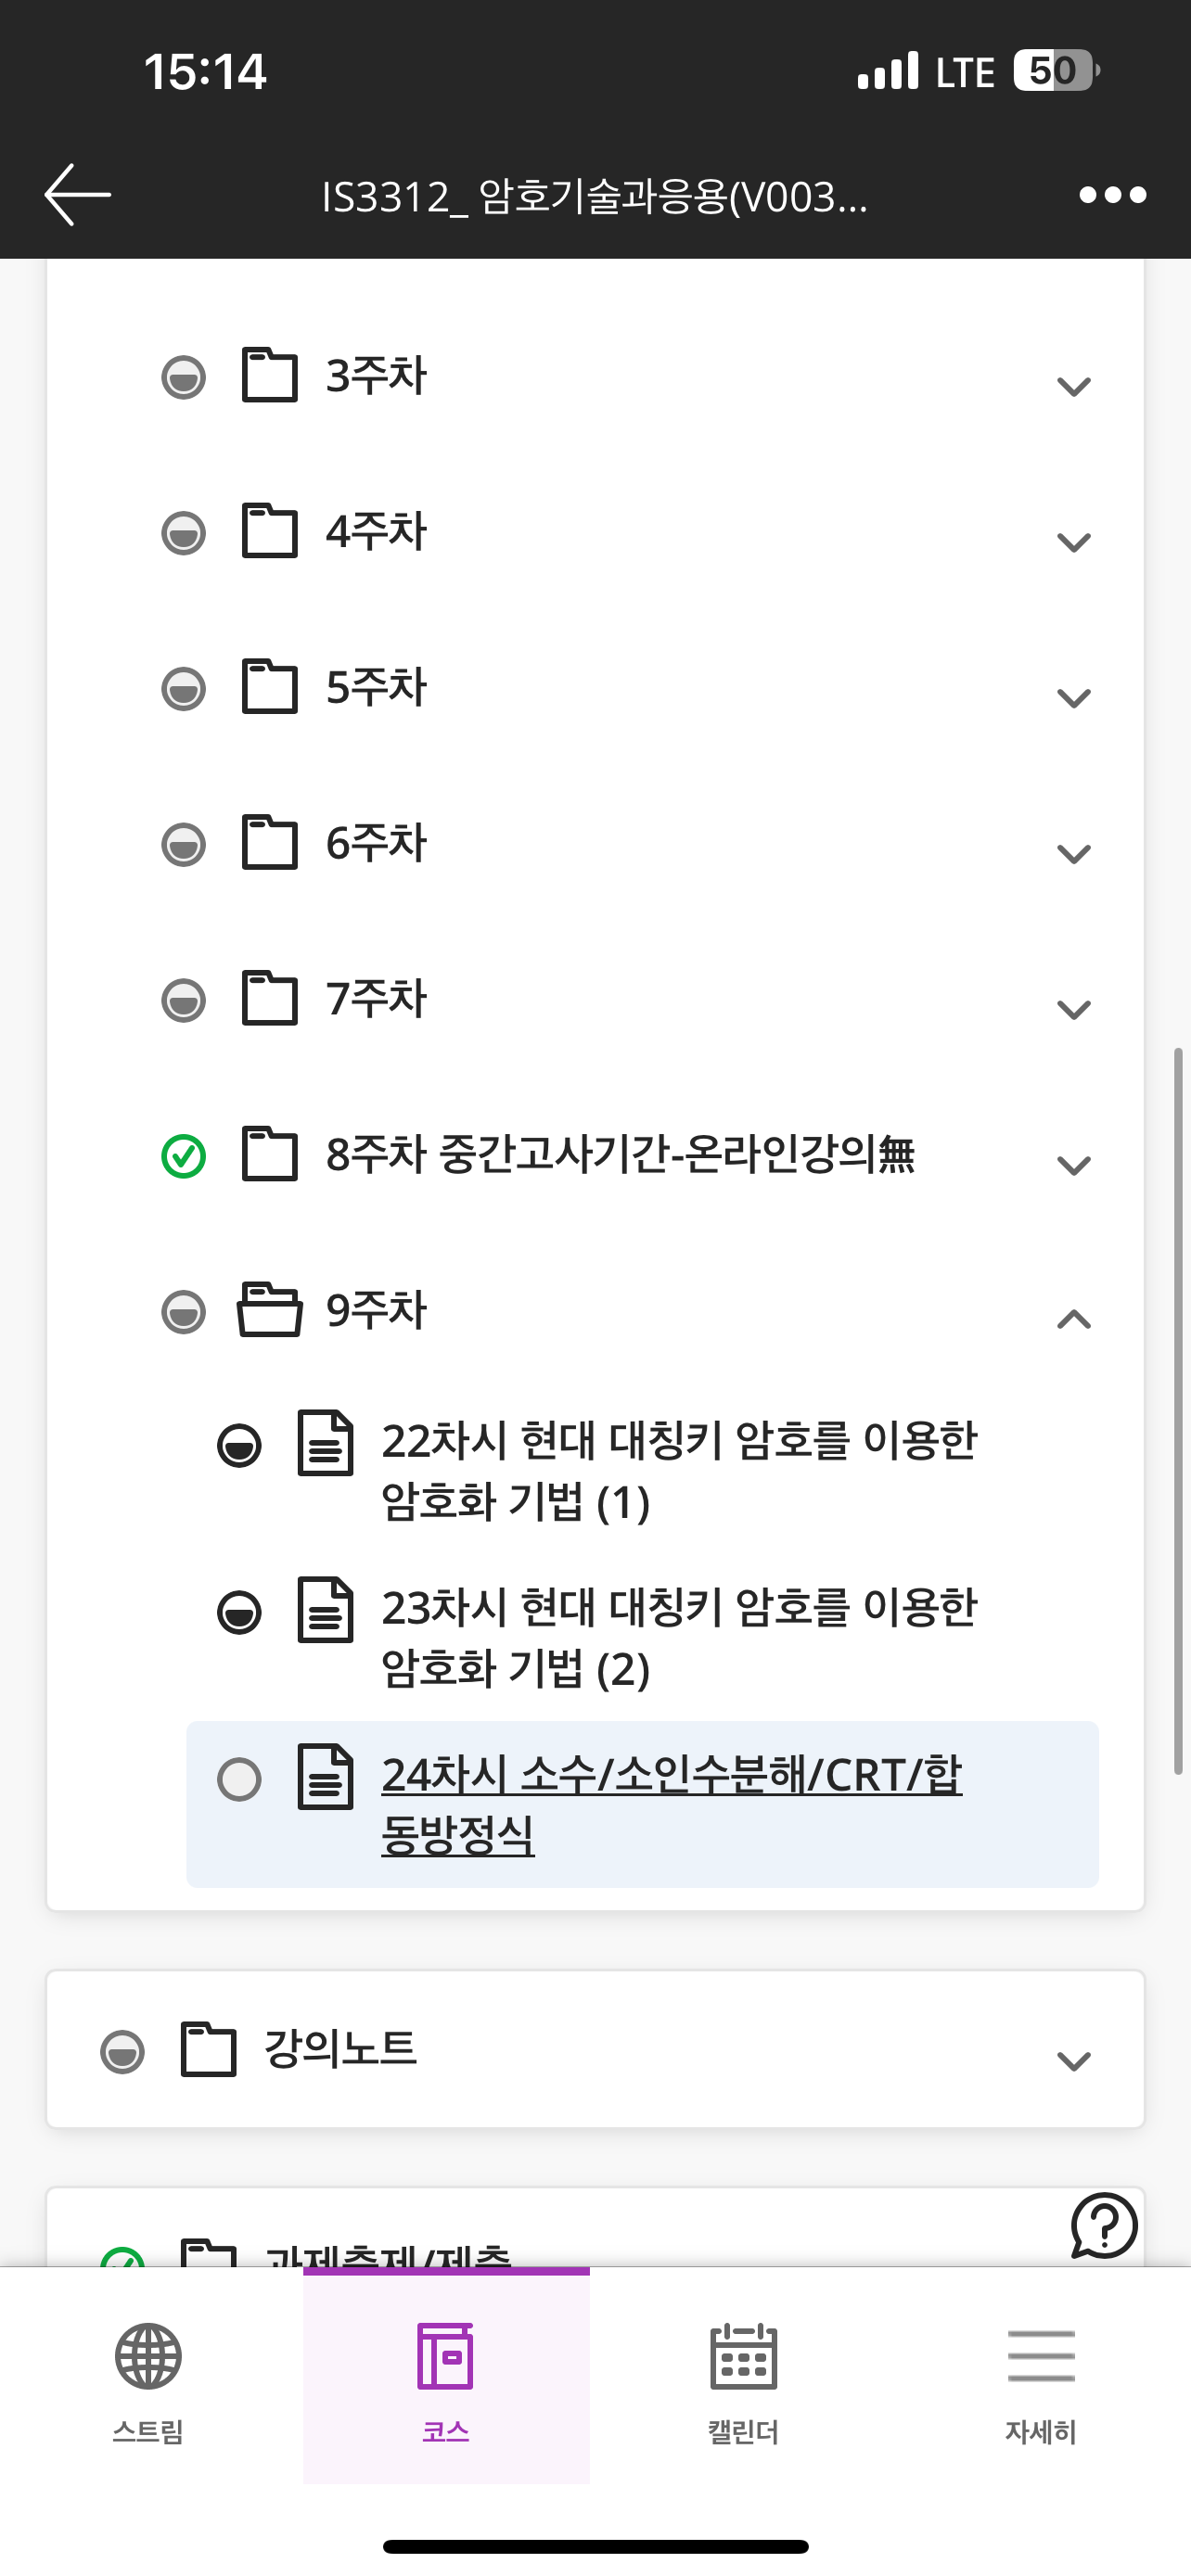Expand the 강의노트 section chevron
Screen dimensions: 1191x2576
(1073, 2061)
